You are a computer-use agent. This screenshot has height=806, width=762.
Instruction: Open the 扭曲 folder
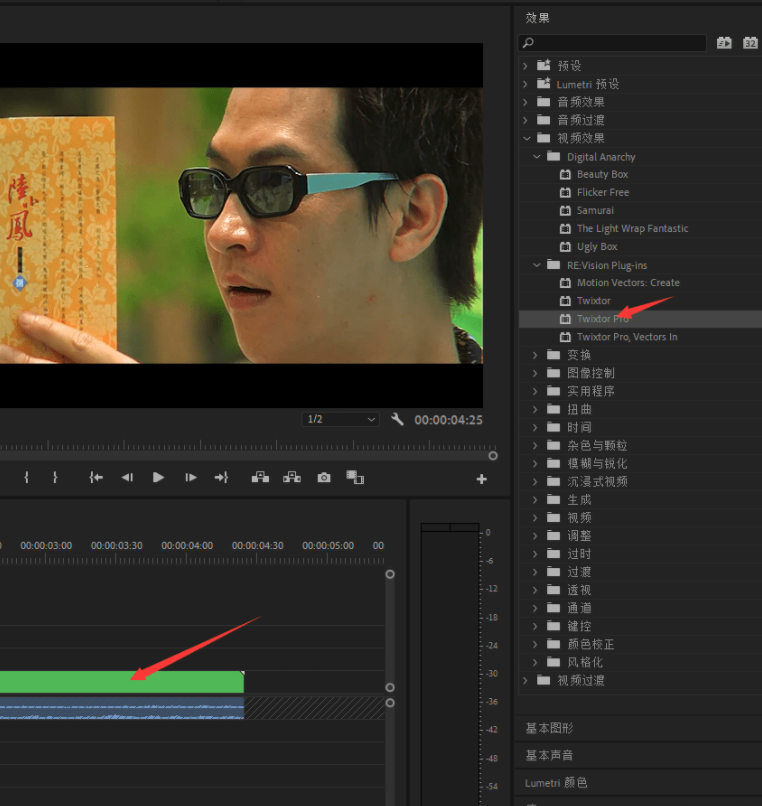(x=579, y=409)
